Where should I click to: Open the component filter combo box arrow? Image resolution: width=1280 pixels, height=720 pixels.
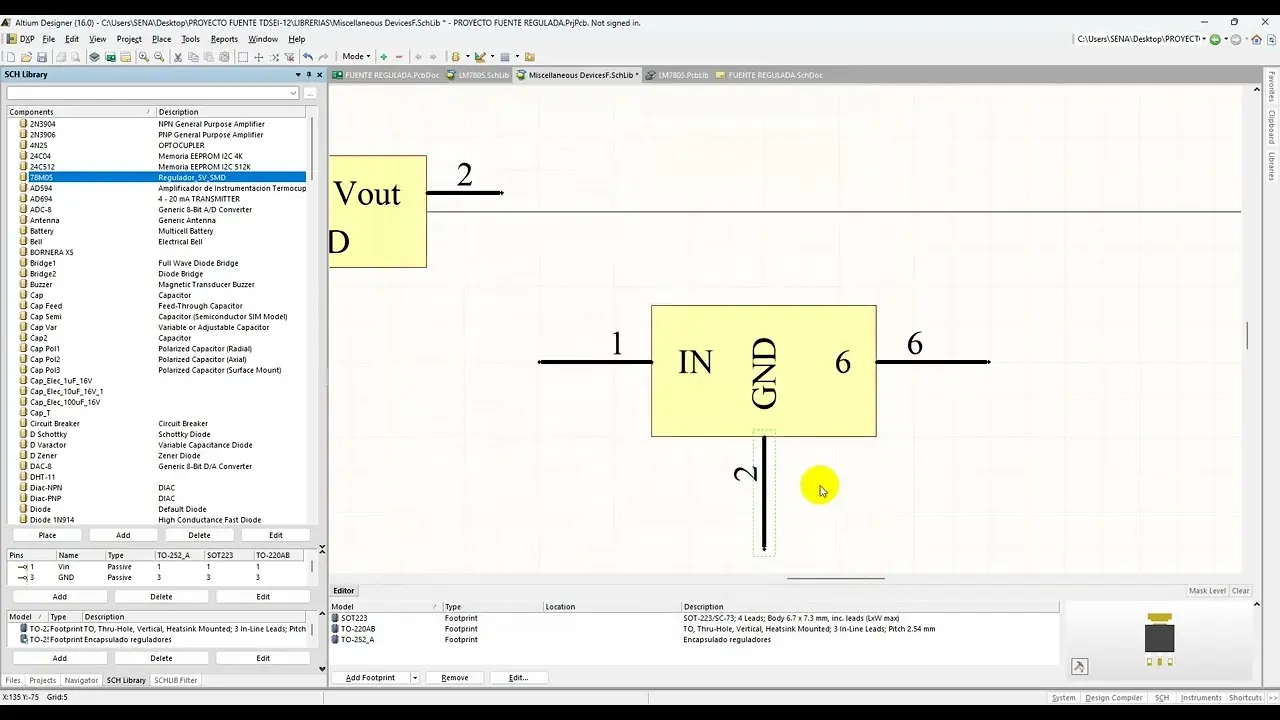[293, 93]
